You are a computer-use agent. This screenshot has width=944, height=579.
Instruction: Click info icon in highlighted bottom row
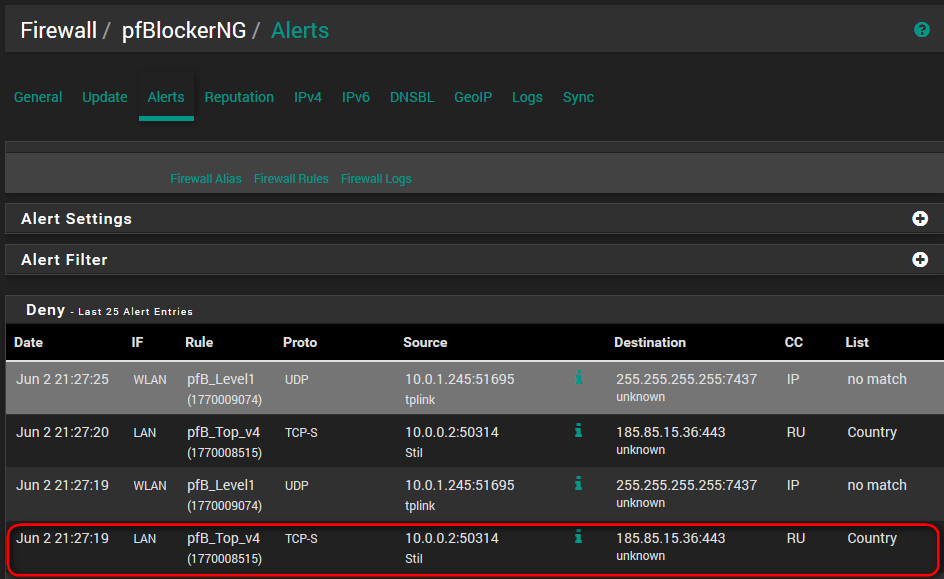[x=578, y=536]
